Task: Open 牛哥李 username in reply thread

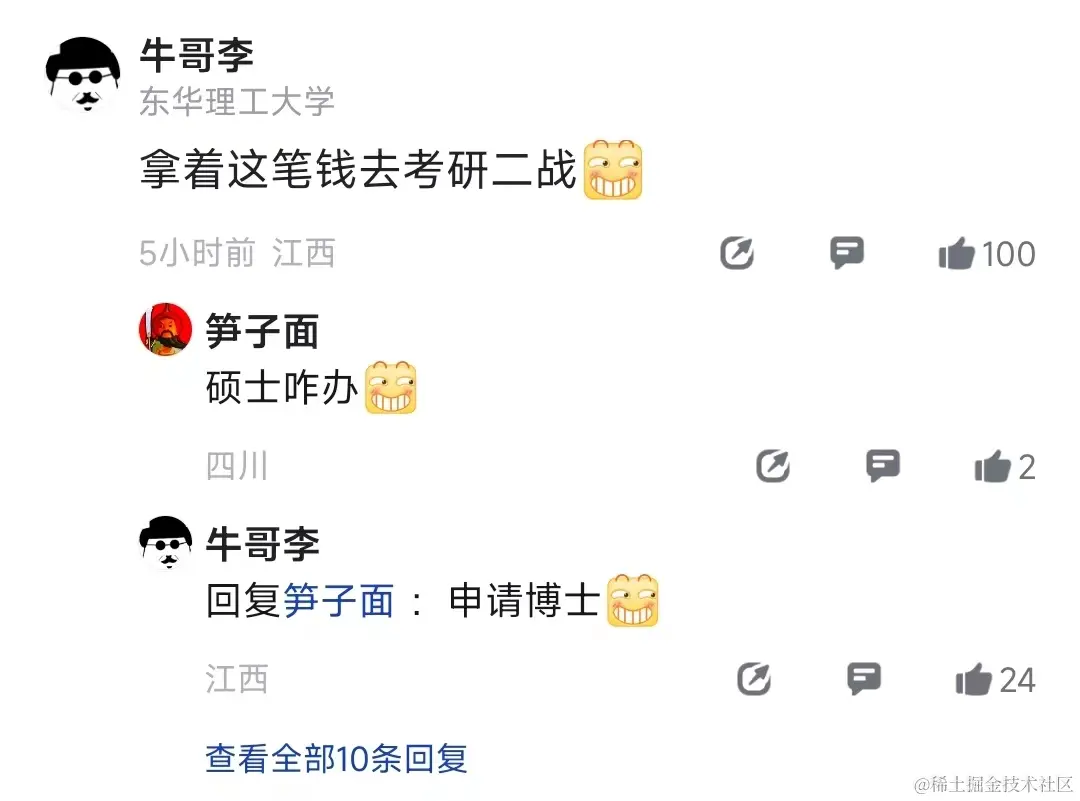Action: click(262, 544)
